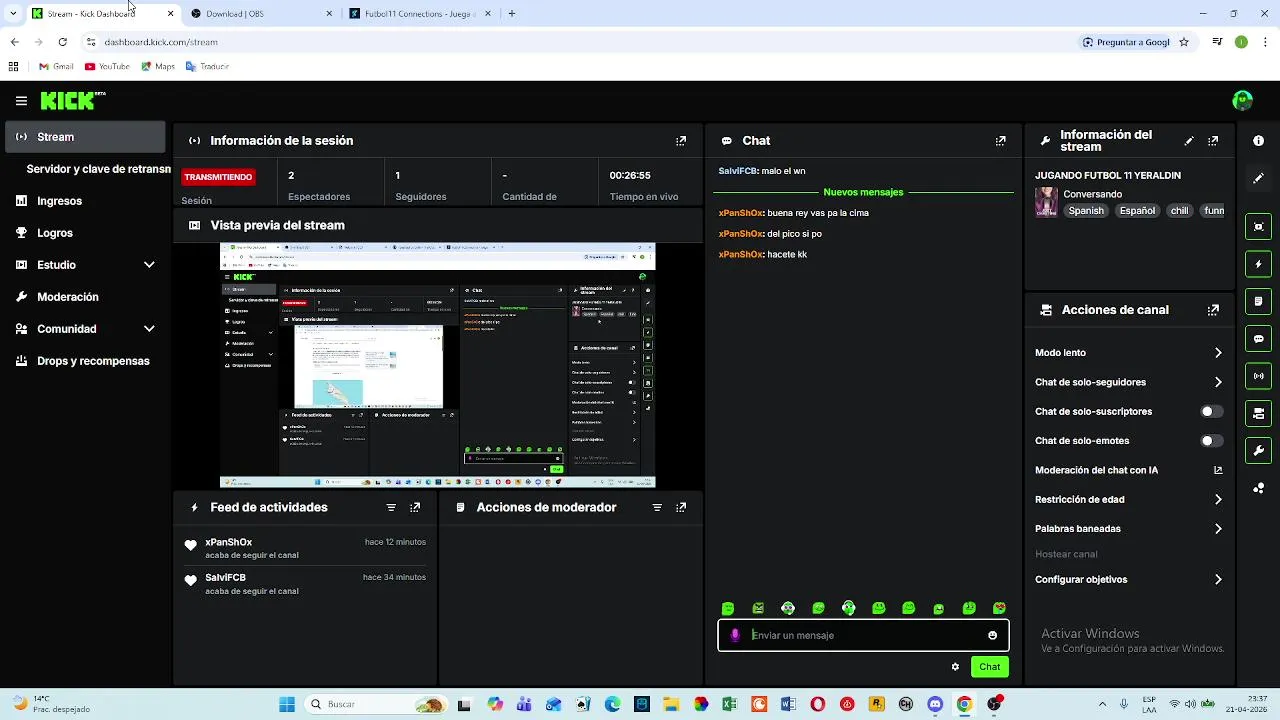This screenshot has width=1280, height=720.
Task: Click the green Chat send button
Action: (989, 667)
